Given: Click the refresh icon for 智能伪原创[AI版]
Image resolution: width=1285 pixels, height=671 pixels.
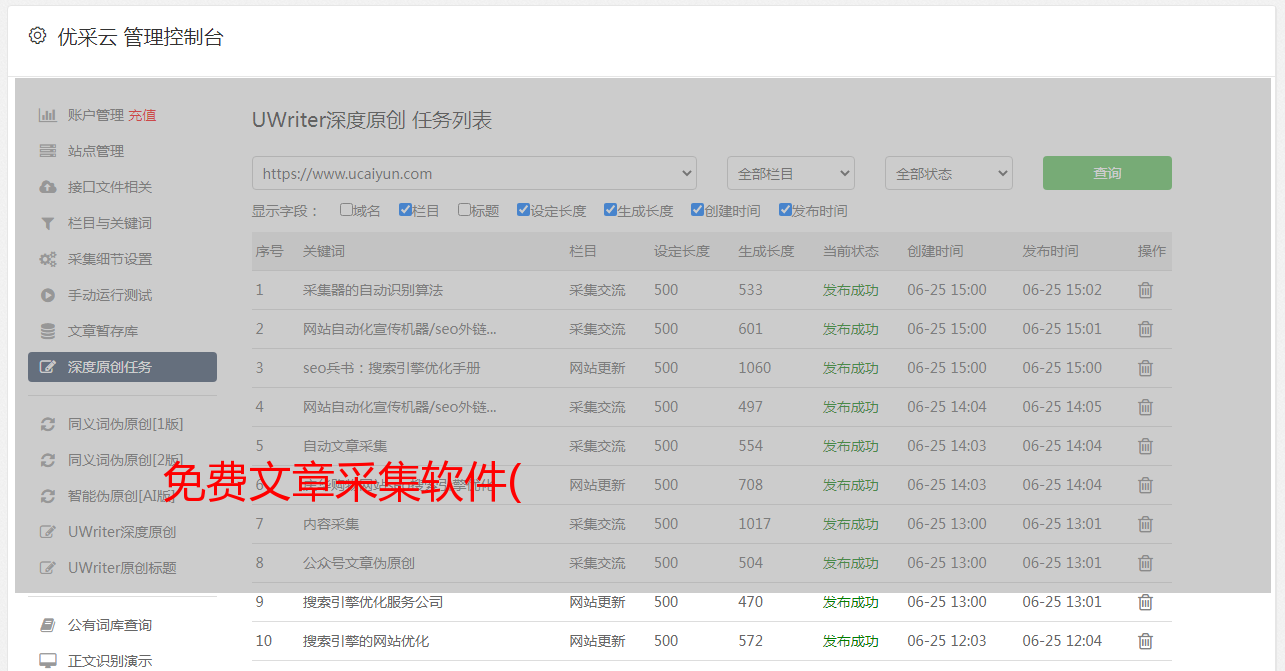Looking at the screenshot, I should pos(47,496).
